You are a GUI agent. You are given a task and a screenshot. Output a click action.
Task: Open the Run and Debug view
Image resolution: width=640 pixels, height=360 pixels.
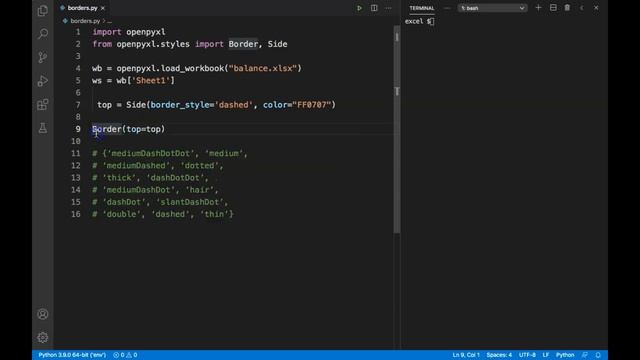[42, 81]
